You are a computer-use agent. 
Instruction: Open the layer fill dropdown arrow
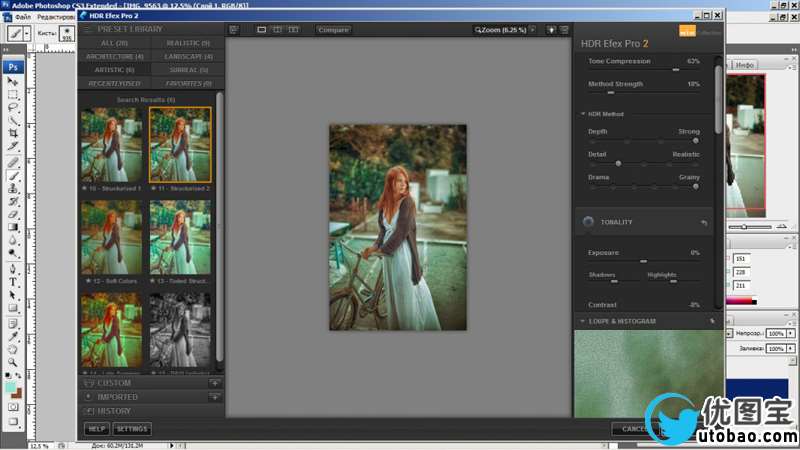[x=791, y=348]
